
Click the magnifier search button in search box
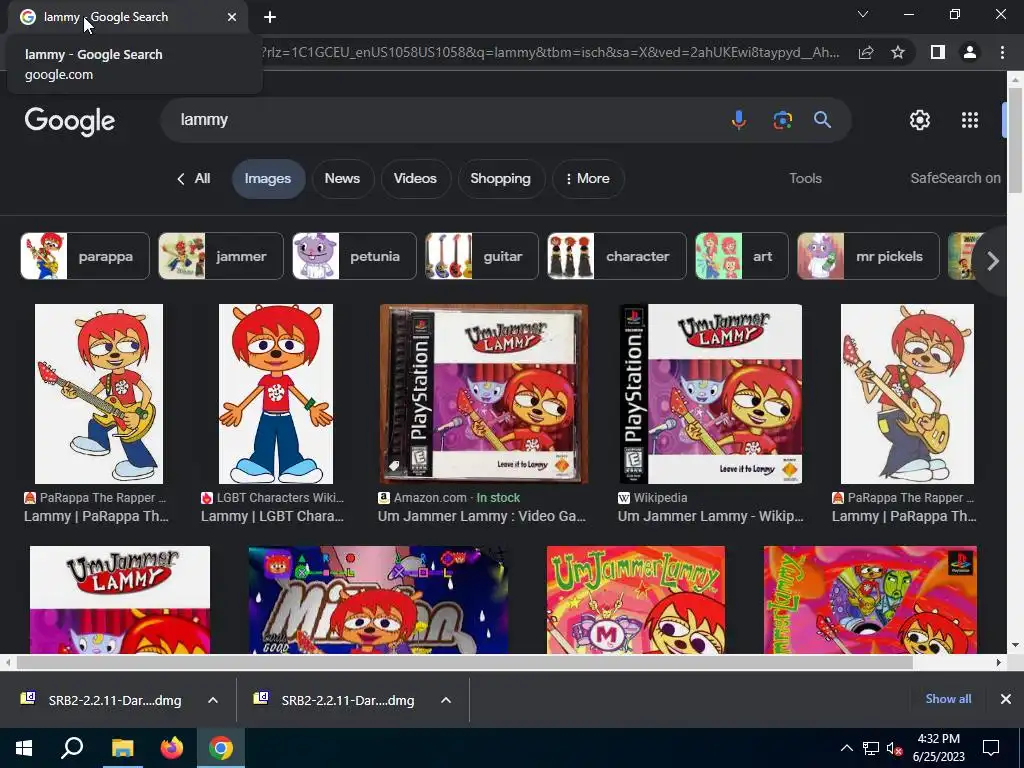coord(822,120)
